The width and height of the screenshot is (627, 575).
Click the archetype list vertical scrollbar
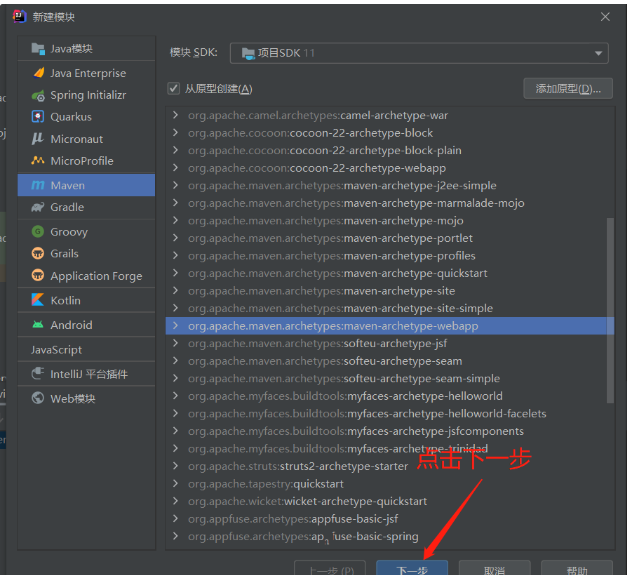(610, 310)
